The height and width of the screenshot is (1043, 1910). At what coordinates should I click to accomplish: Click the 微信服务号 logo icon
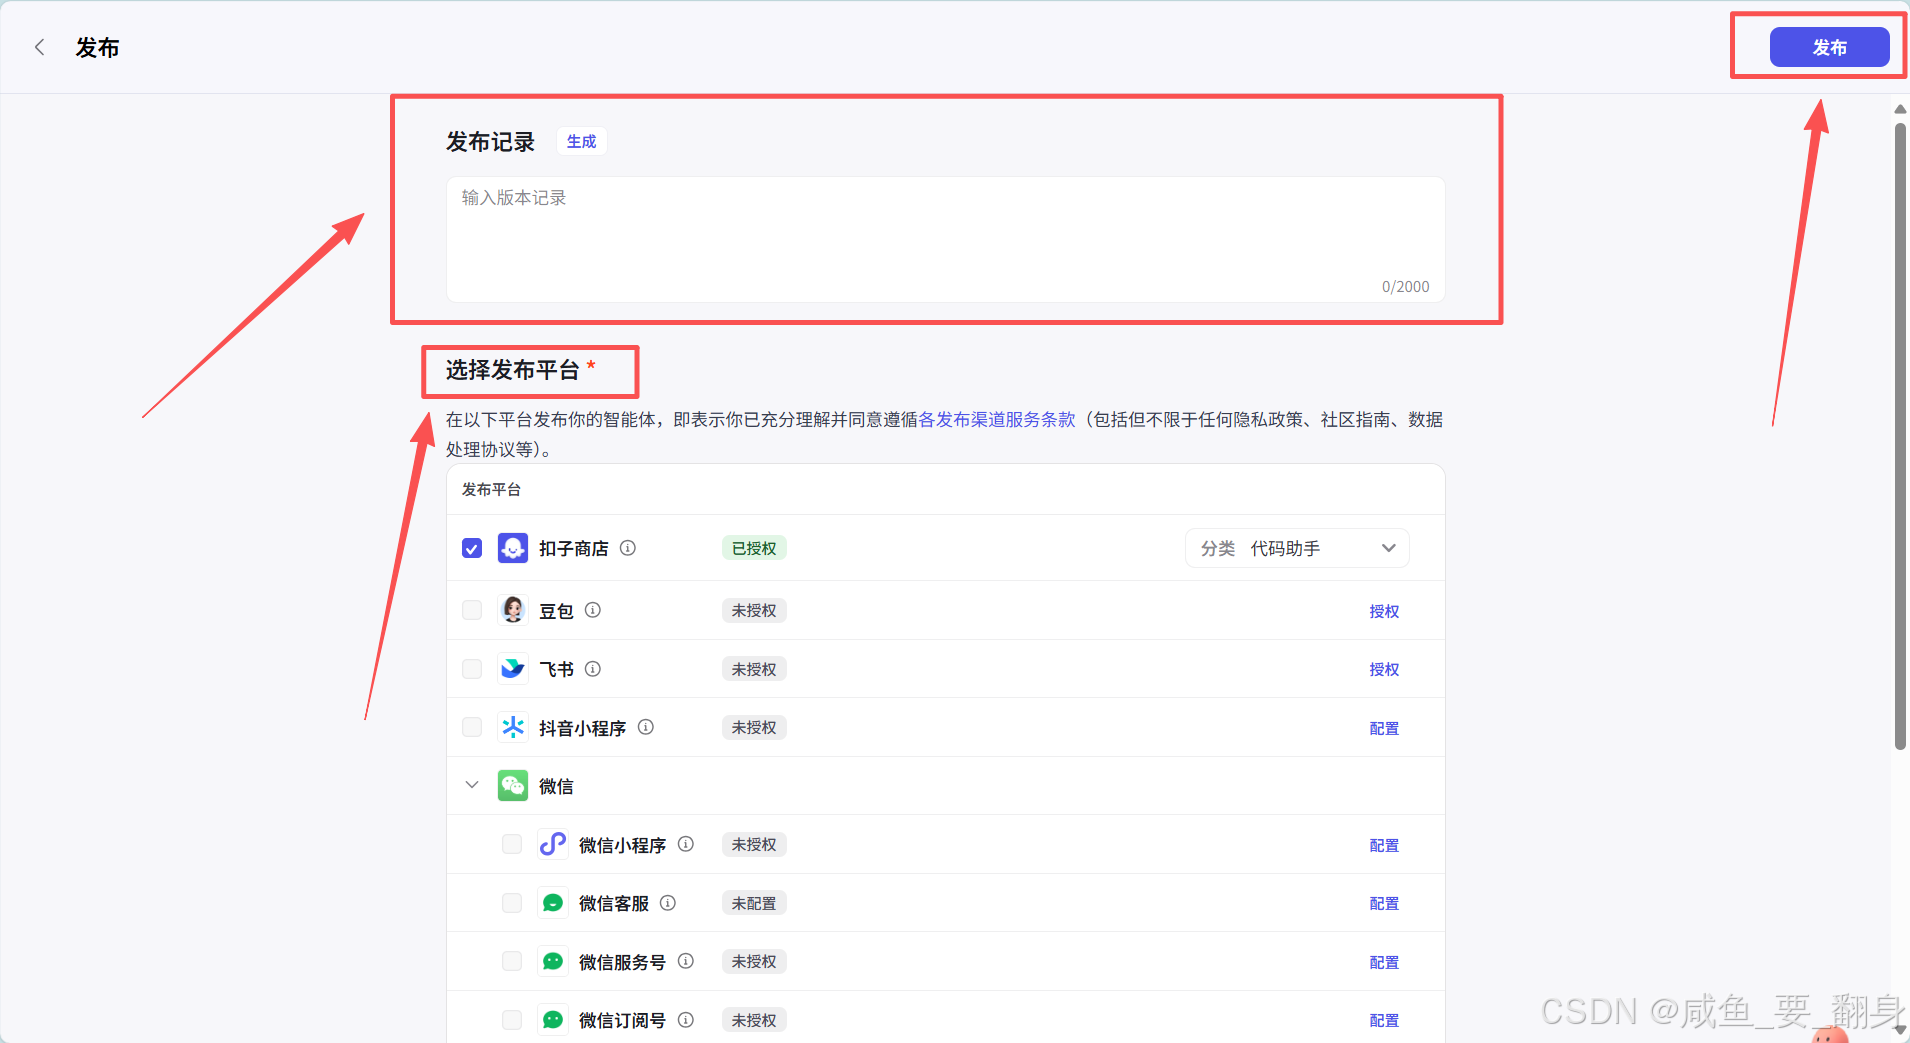[553, 961]
